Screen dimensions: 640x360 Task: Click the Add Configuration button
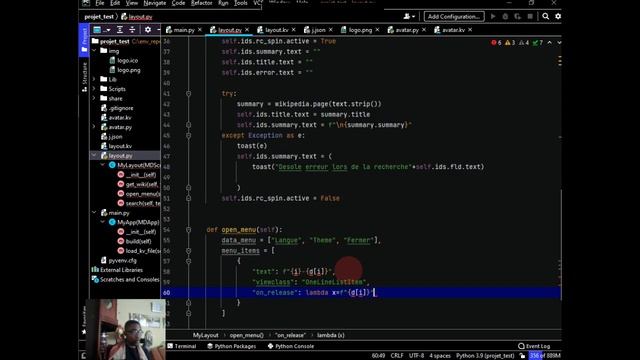[454, 16]
